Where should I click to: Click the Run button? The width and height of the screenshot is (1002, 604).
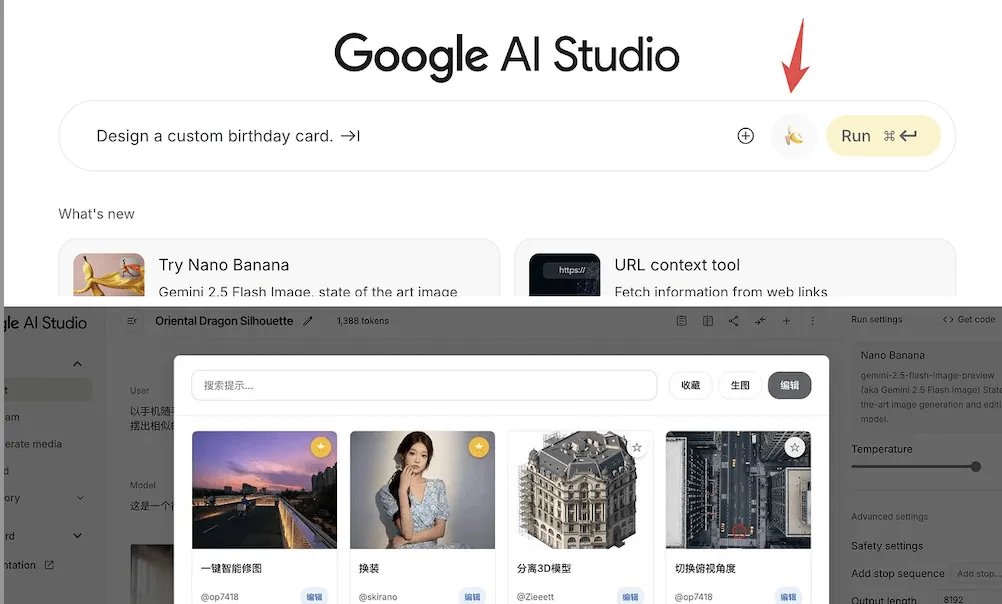point(883,136)
